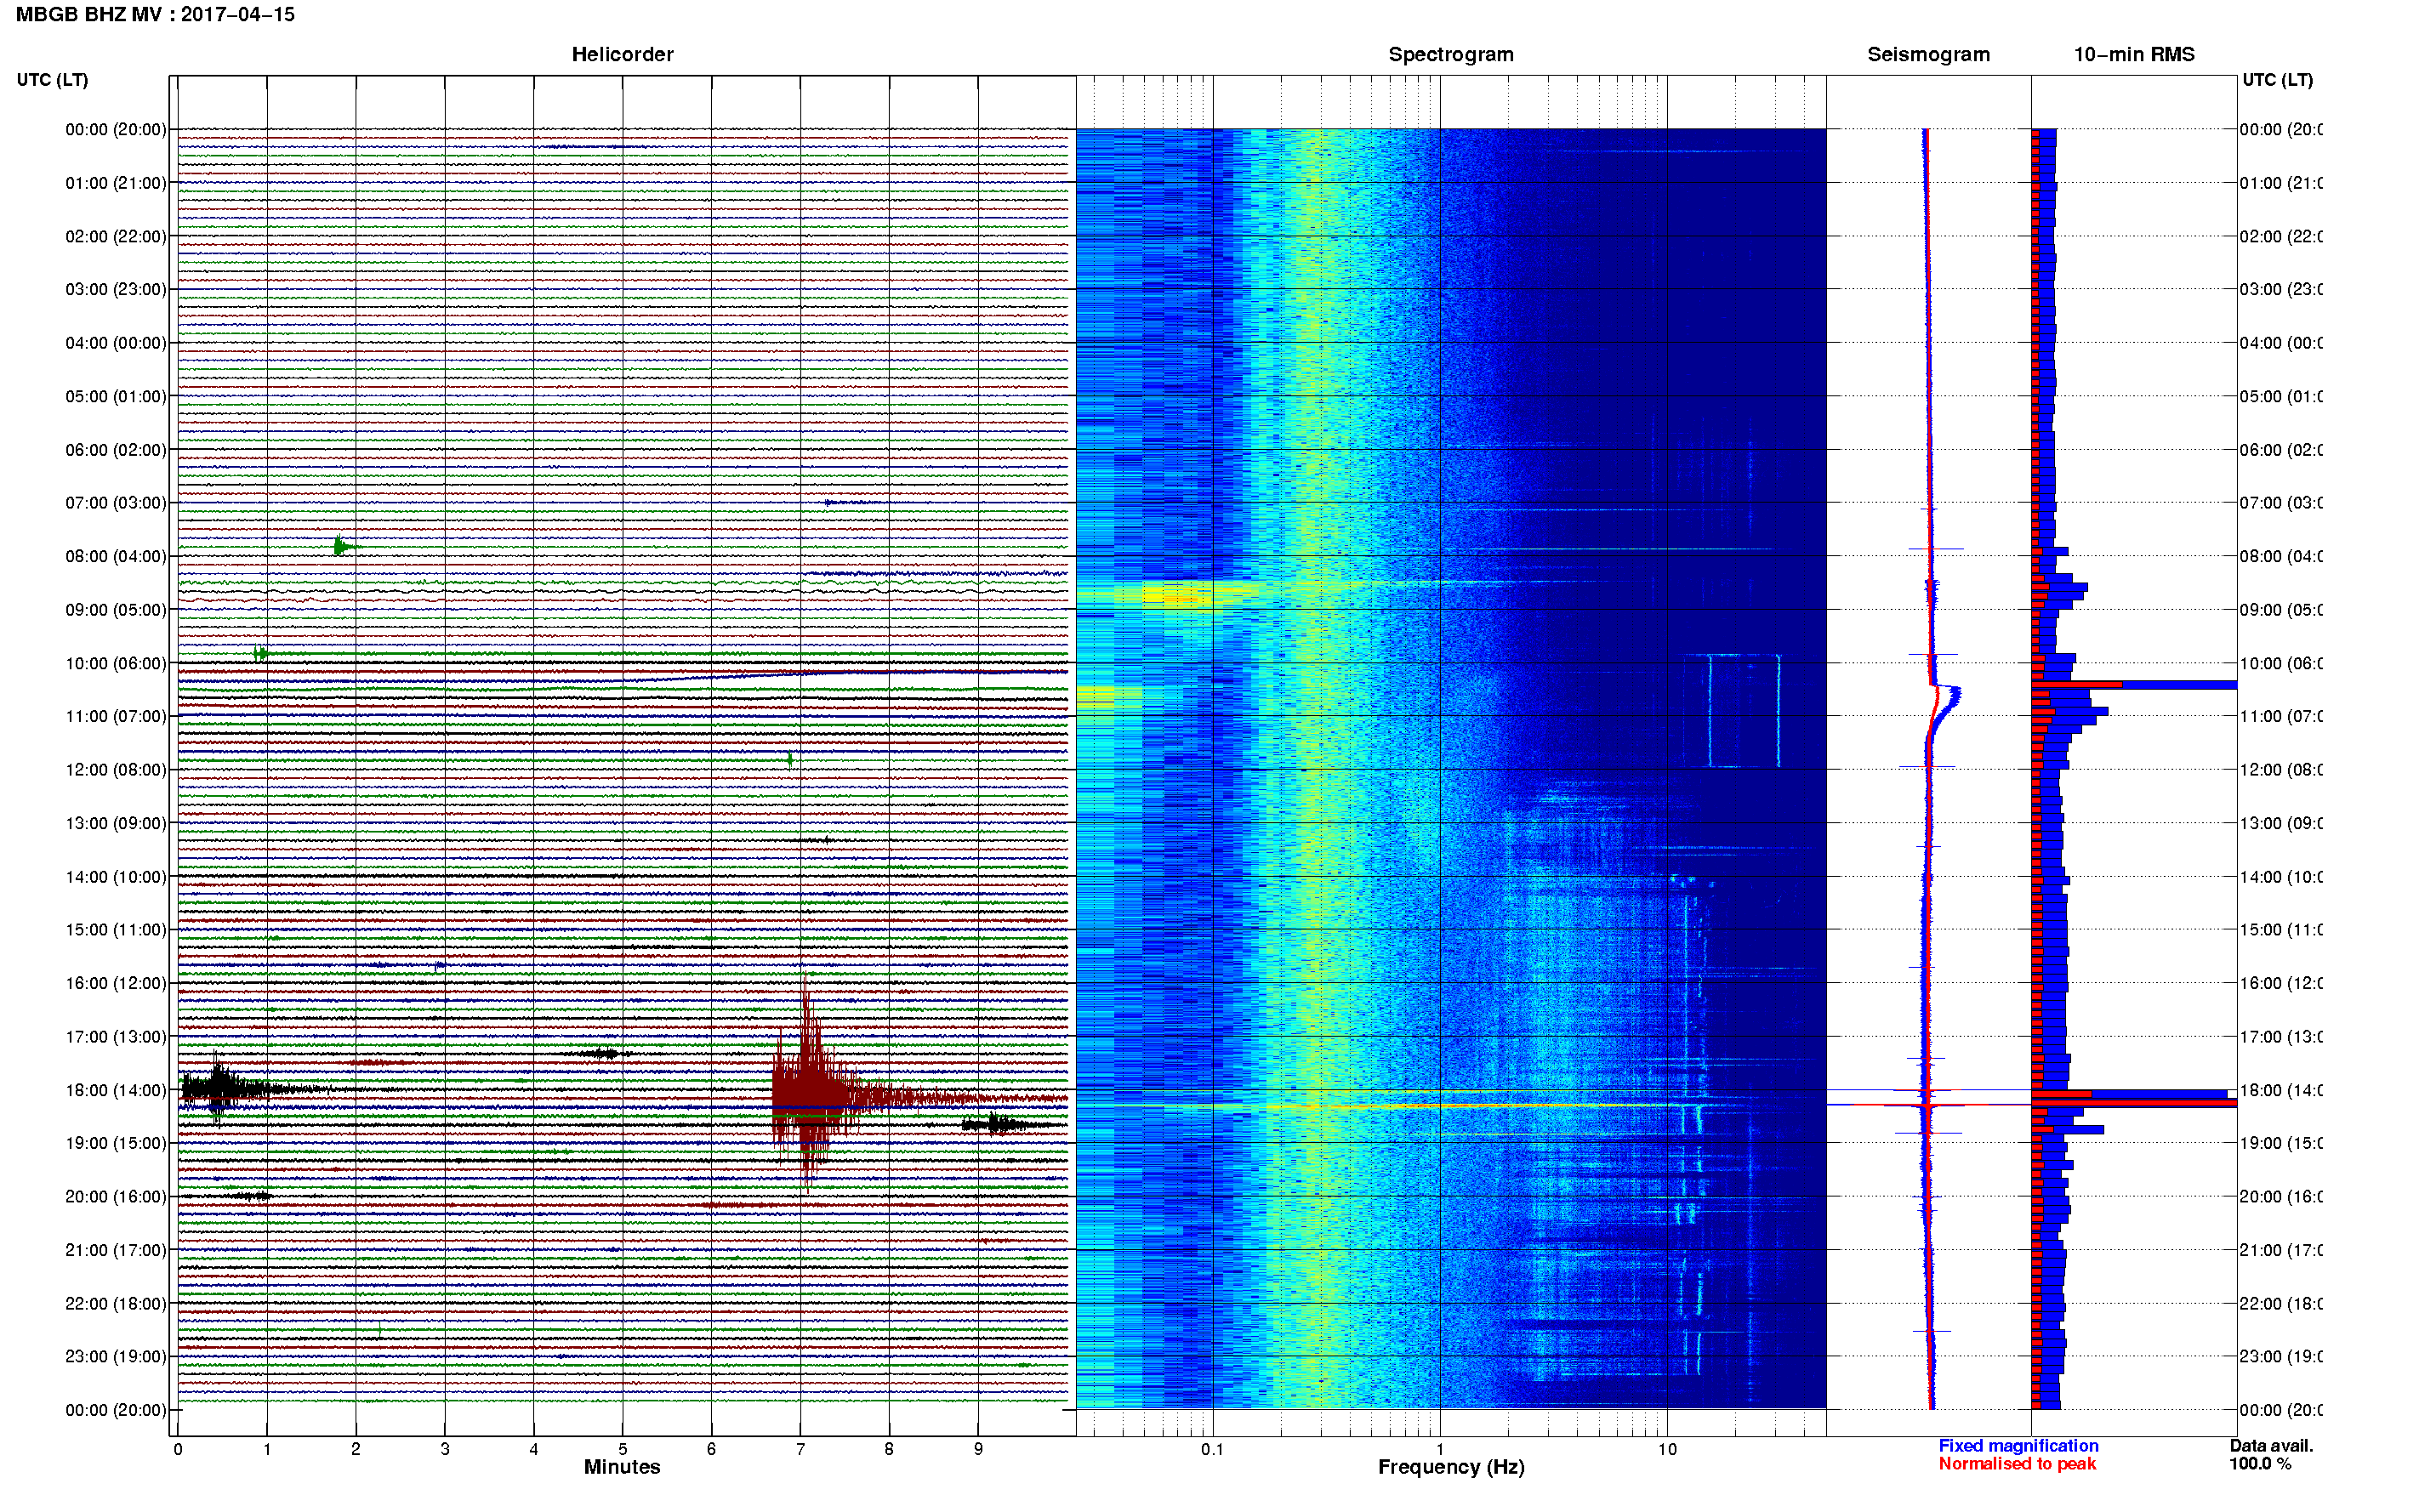Click the 06:00 (02:00) time label on the left axis
2419x1512 pixels.
pos(116,450)
